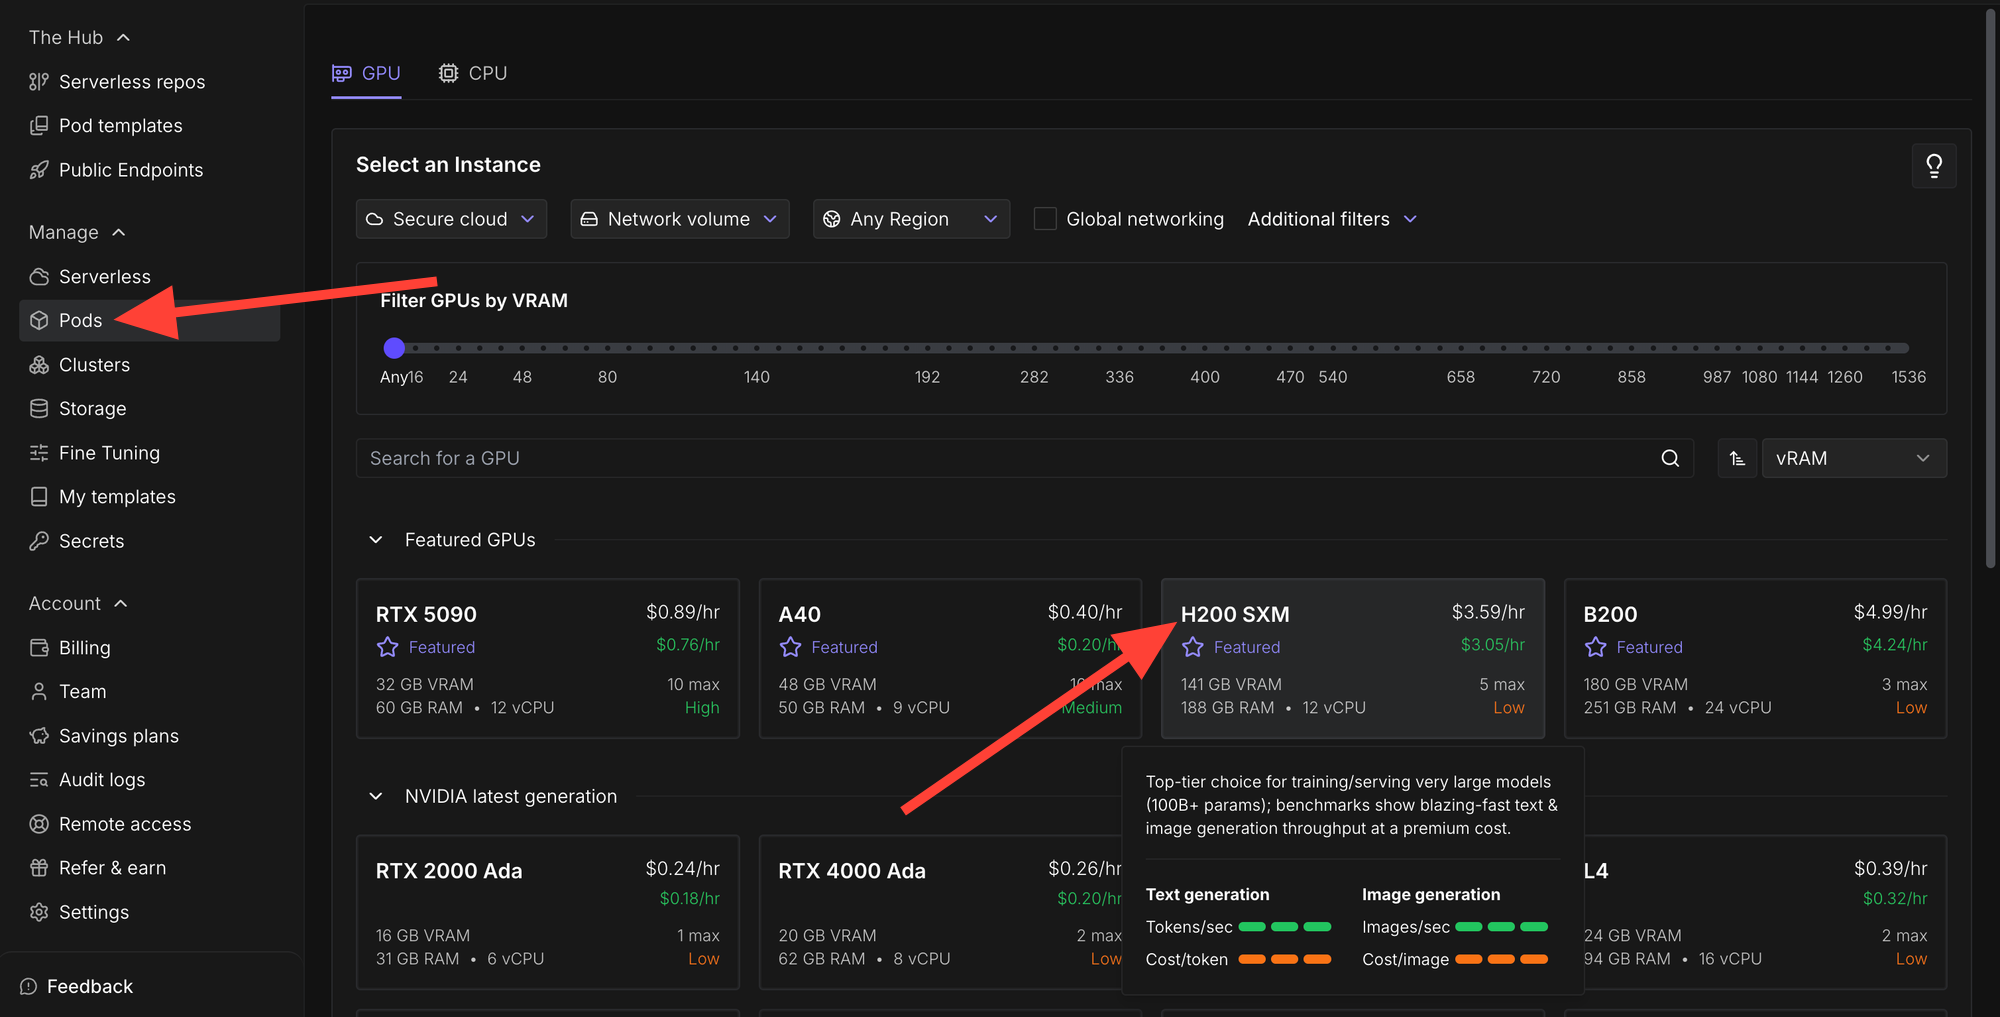Enable the Global networking checkbox
The image size is (2000, 1017).
[x=1045, y=219]
